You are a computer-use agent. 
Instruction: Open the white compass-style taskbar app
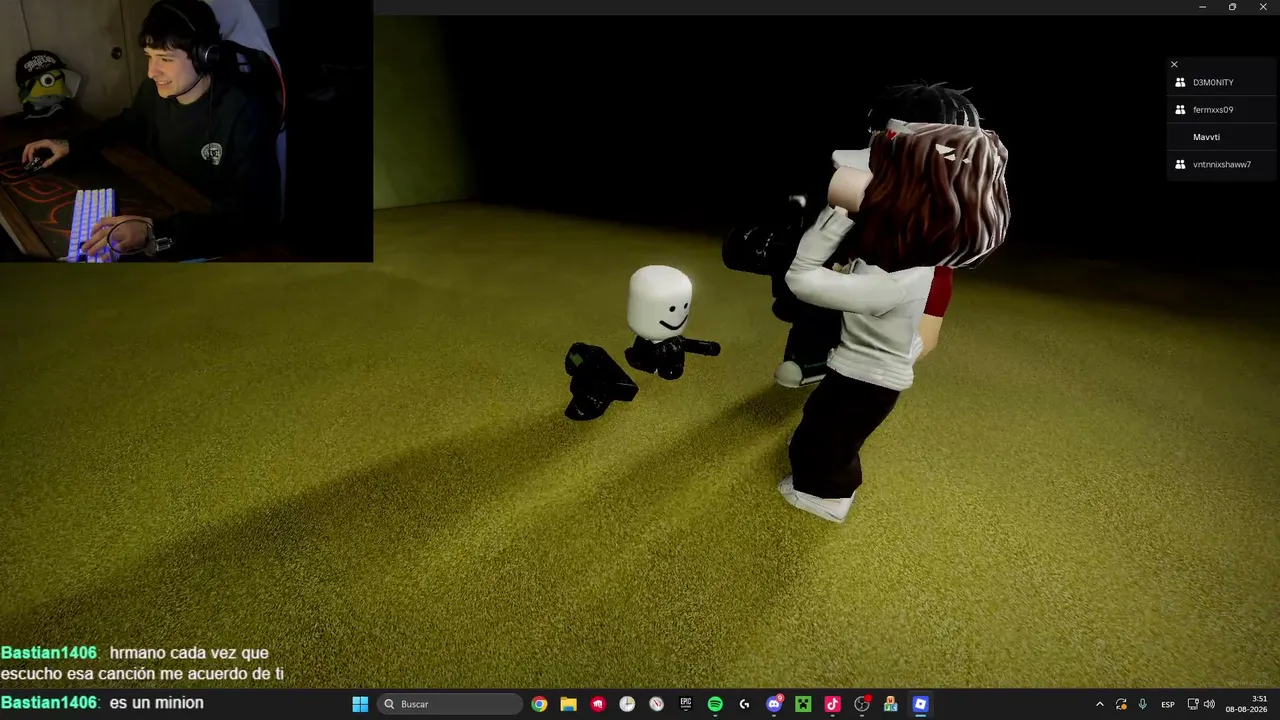tap(656, 704)
